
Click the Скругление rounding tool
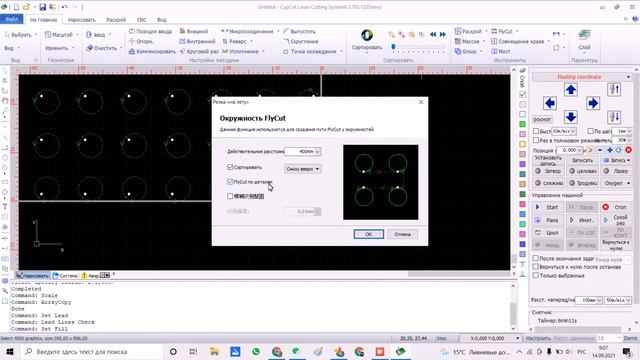point(301,41)
